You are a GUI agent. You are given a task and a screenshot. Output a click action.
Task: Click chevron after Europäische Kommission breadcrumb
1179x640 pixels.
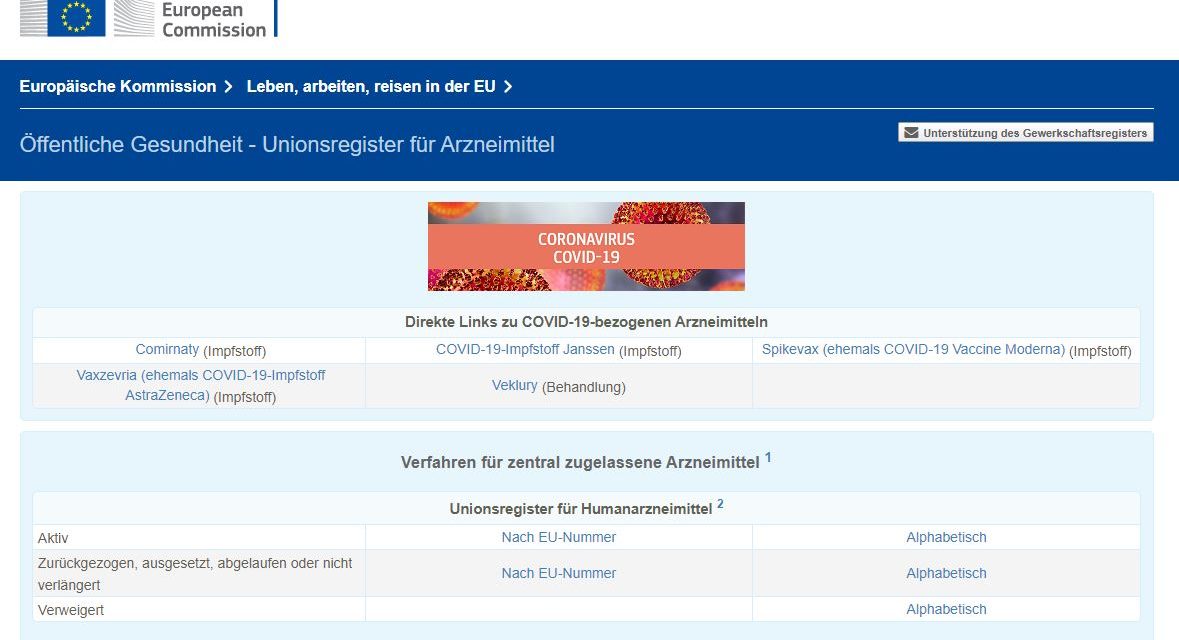(229, 86)
